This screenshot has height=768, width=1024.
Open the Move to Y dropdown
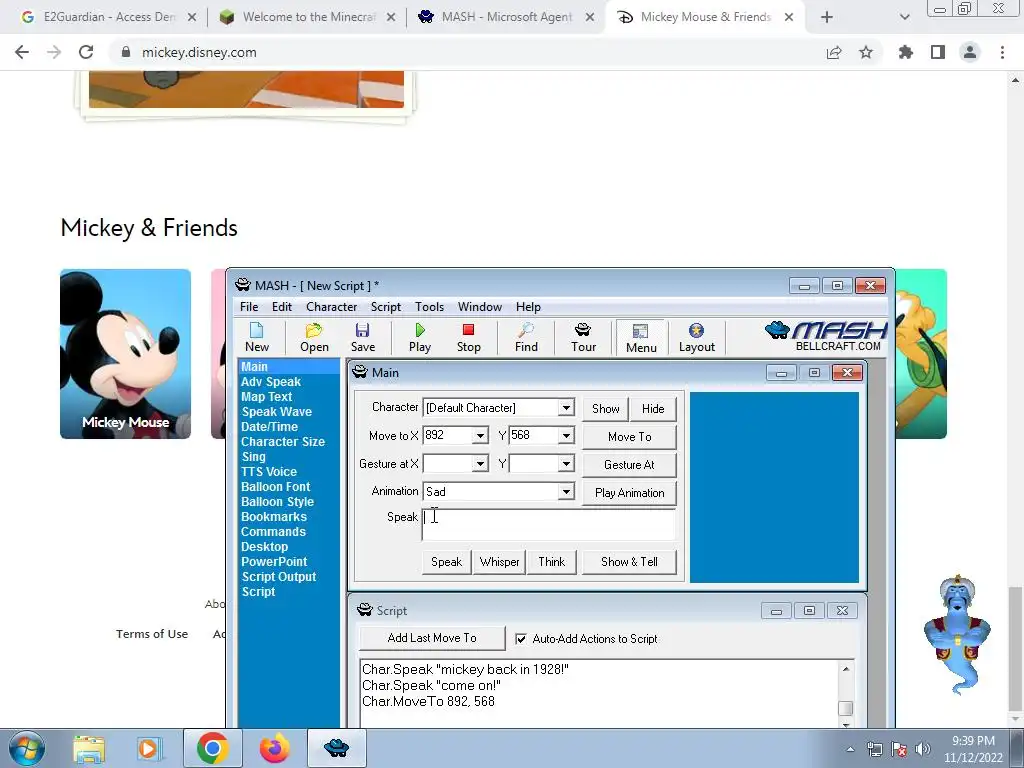[x=566, y=435]
